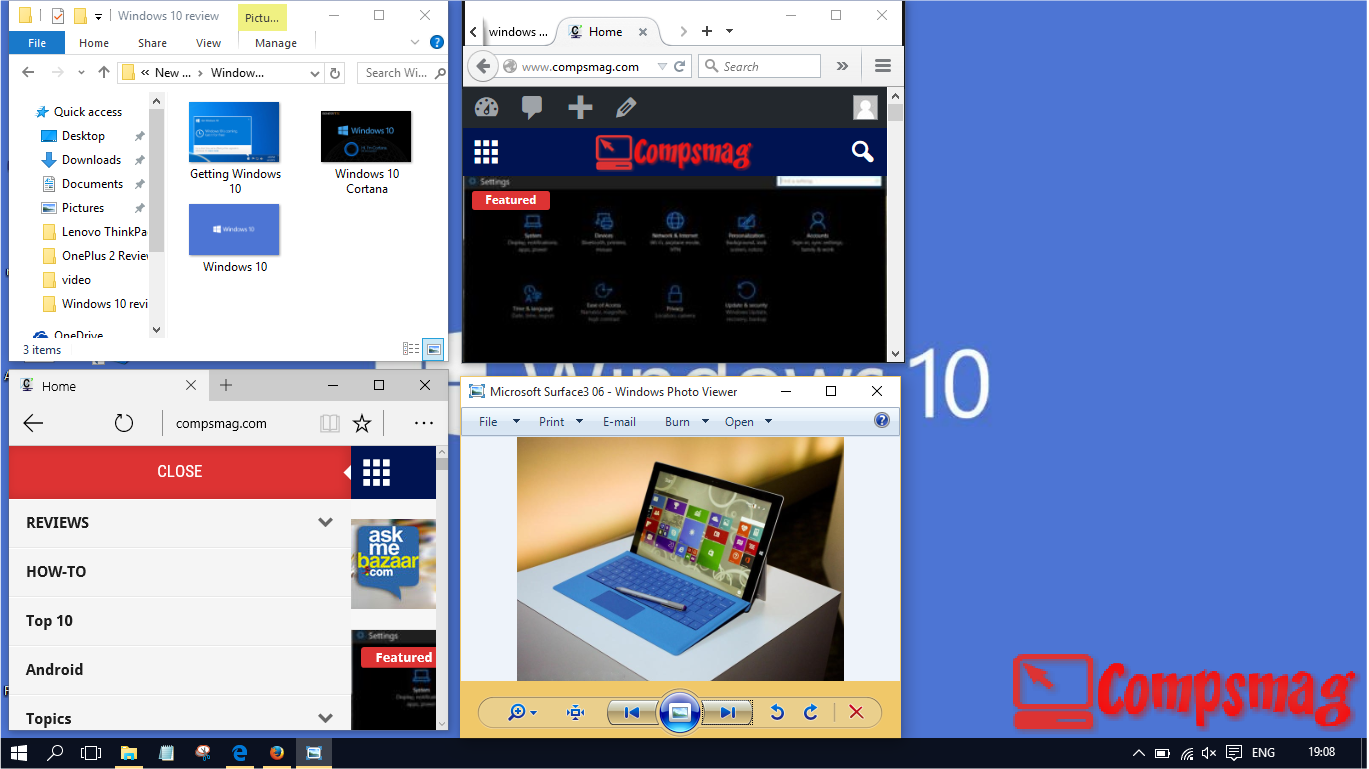The height and width of the screenshot is (769, 1369).
Task: Click the pencil edit icon in Firefox page
Action: coord(626,107)
